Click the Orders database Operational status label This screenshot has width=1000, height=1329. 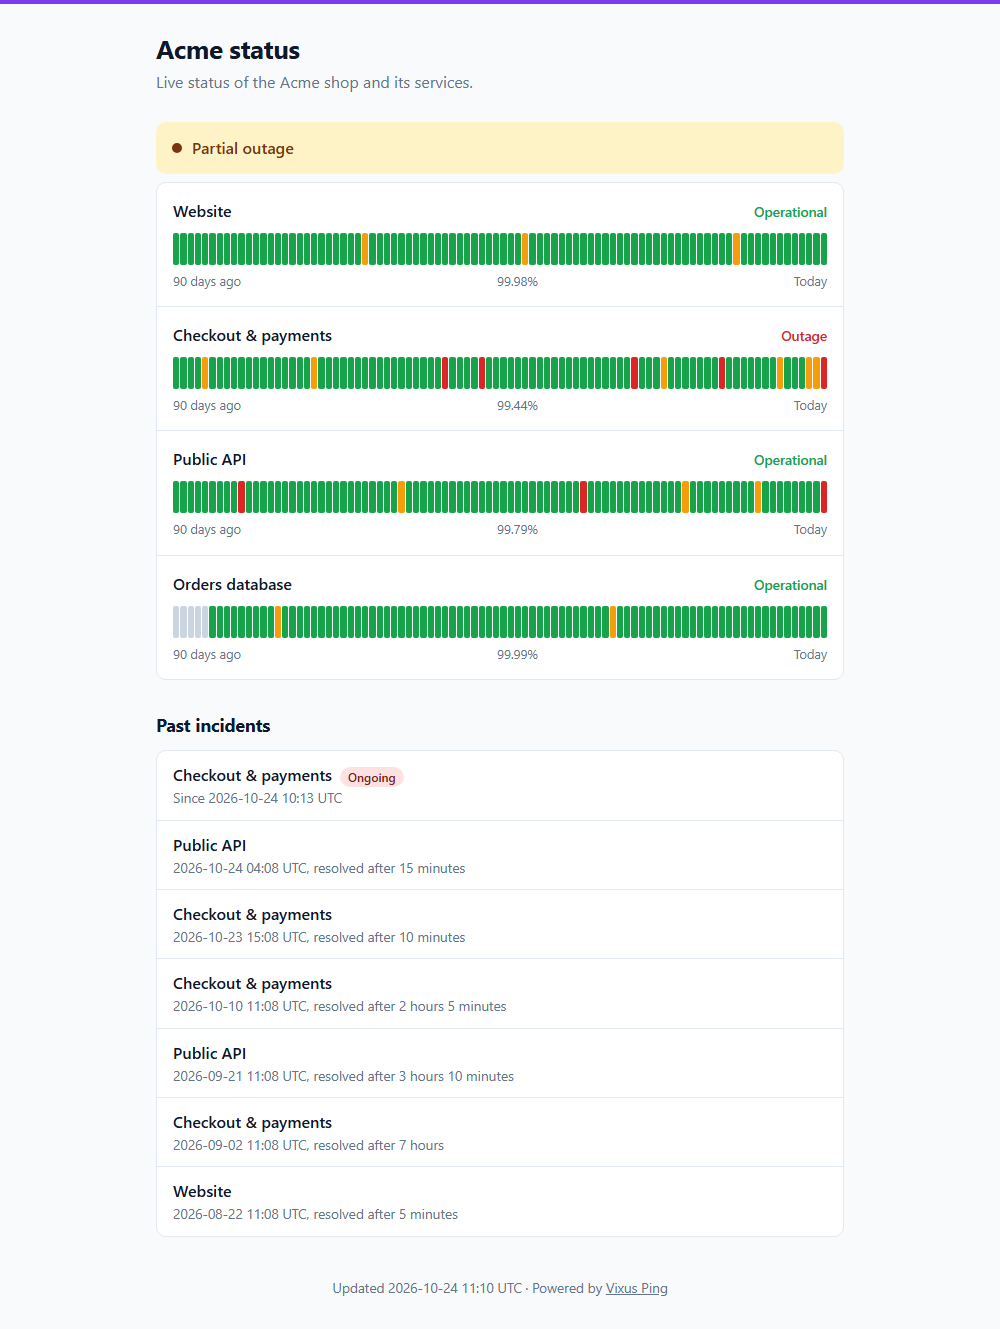[x=790, y=585]
